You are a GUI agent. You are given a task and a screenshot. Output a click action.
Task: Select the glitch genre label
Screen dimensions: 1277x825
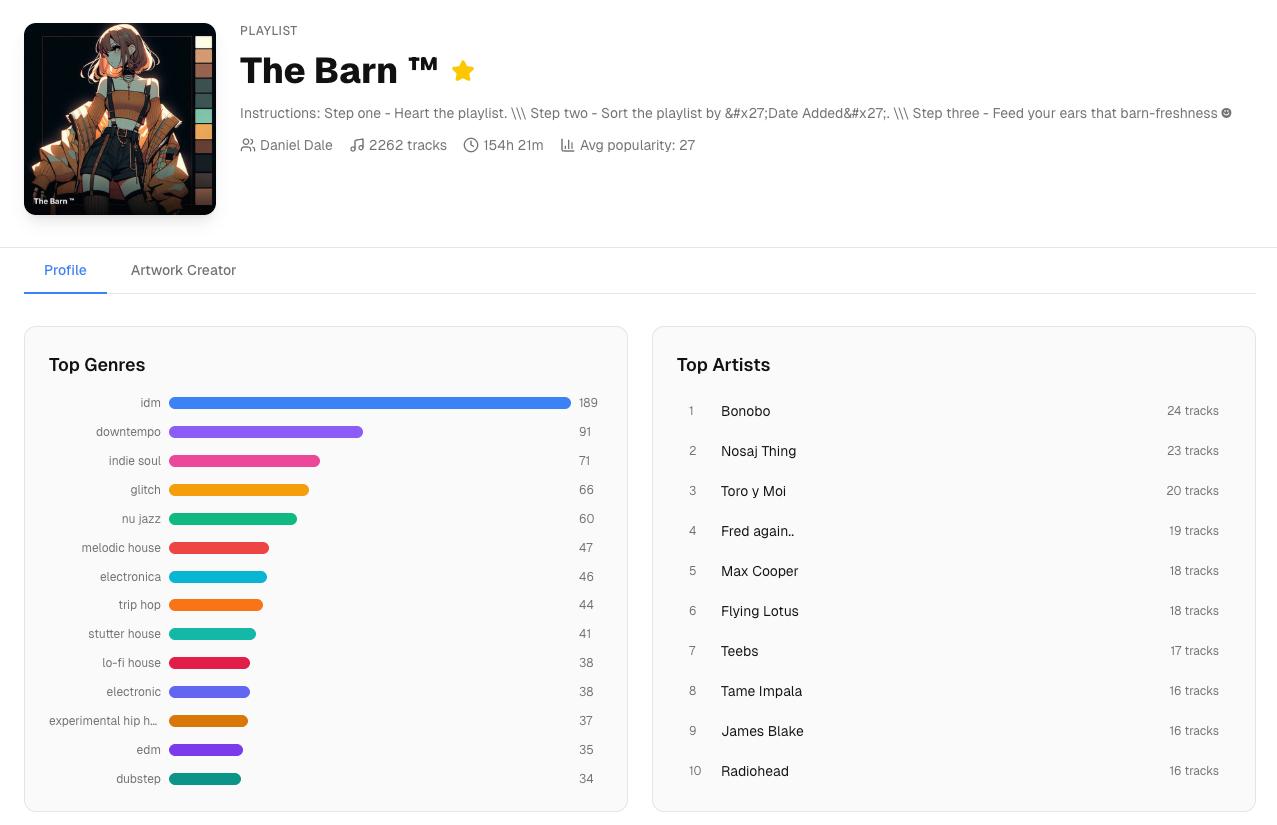coord(145,490)
